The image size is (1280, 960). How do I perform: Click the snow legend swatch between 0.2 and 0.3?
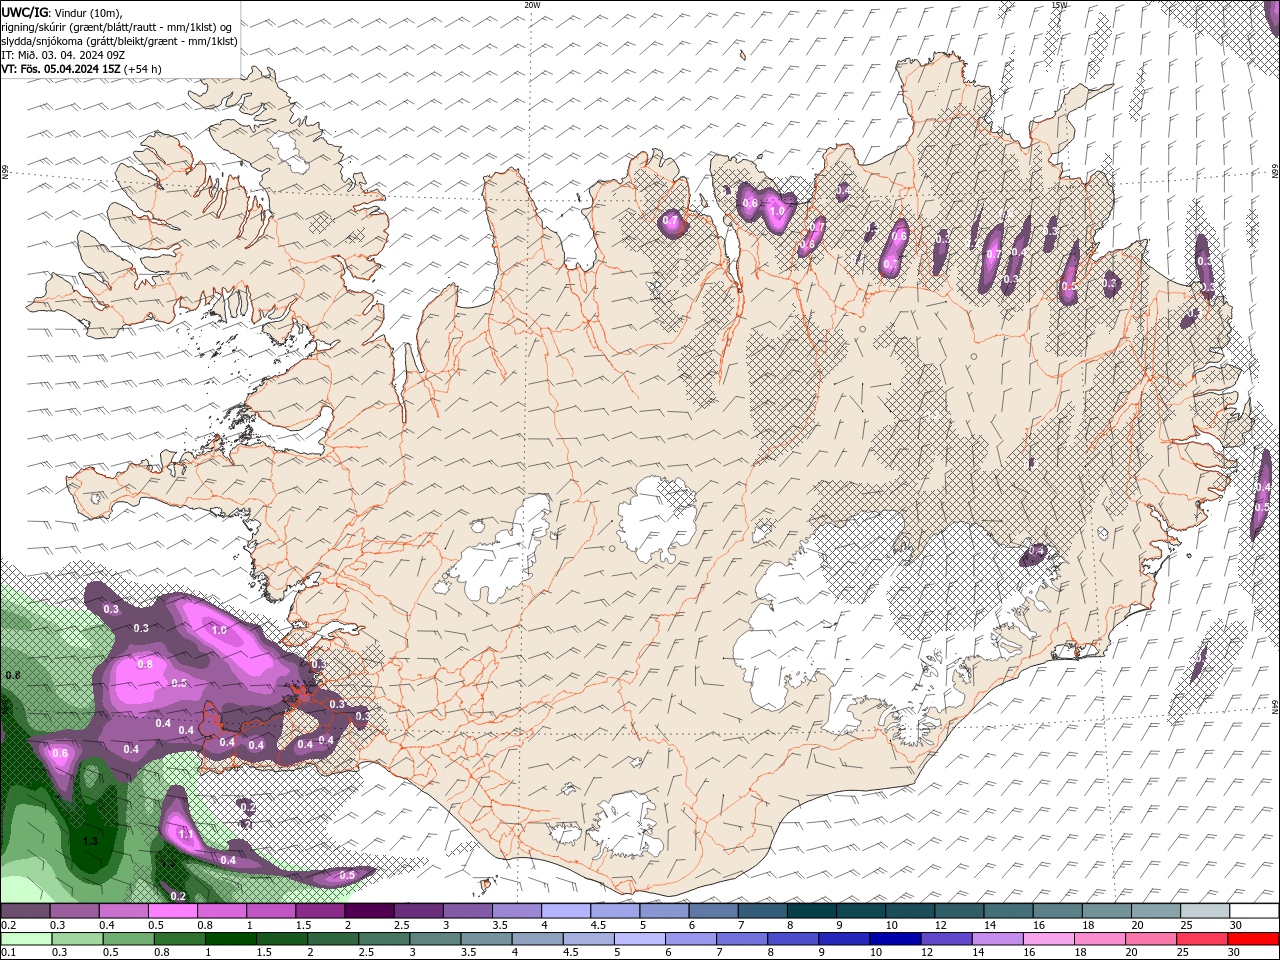click(26, 911)
